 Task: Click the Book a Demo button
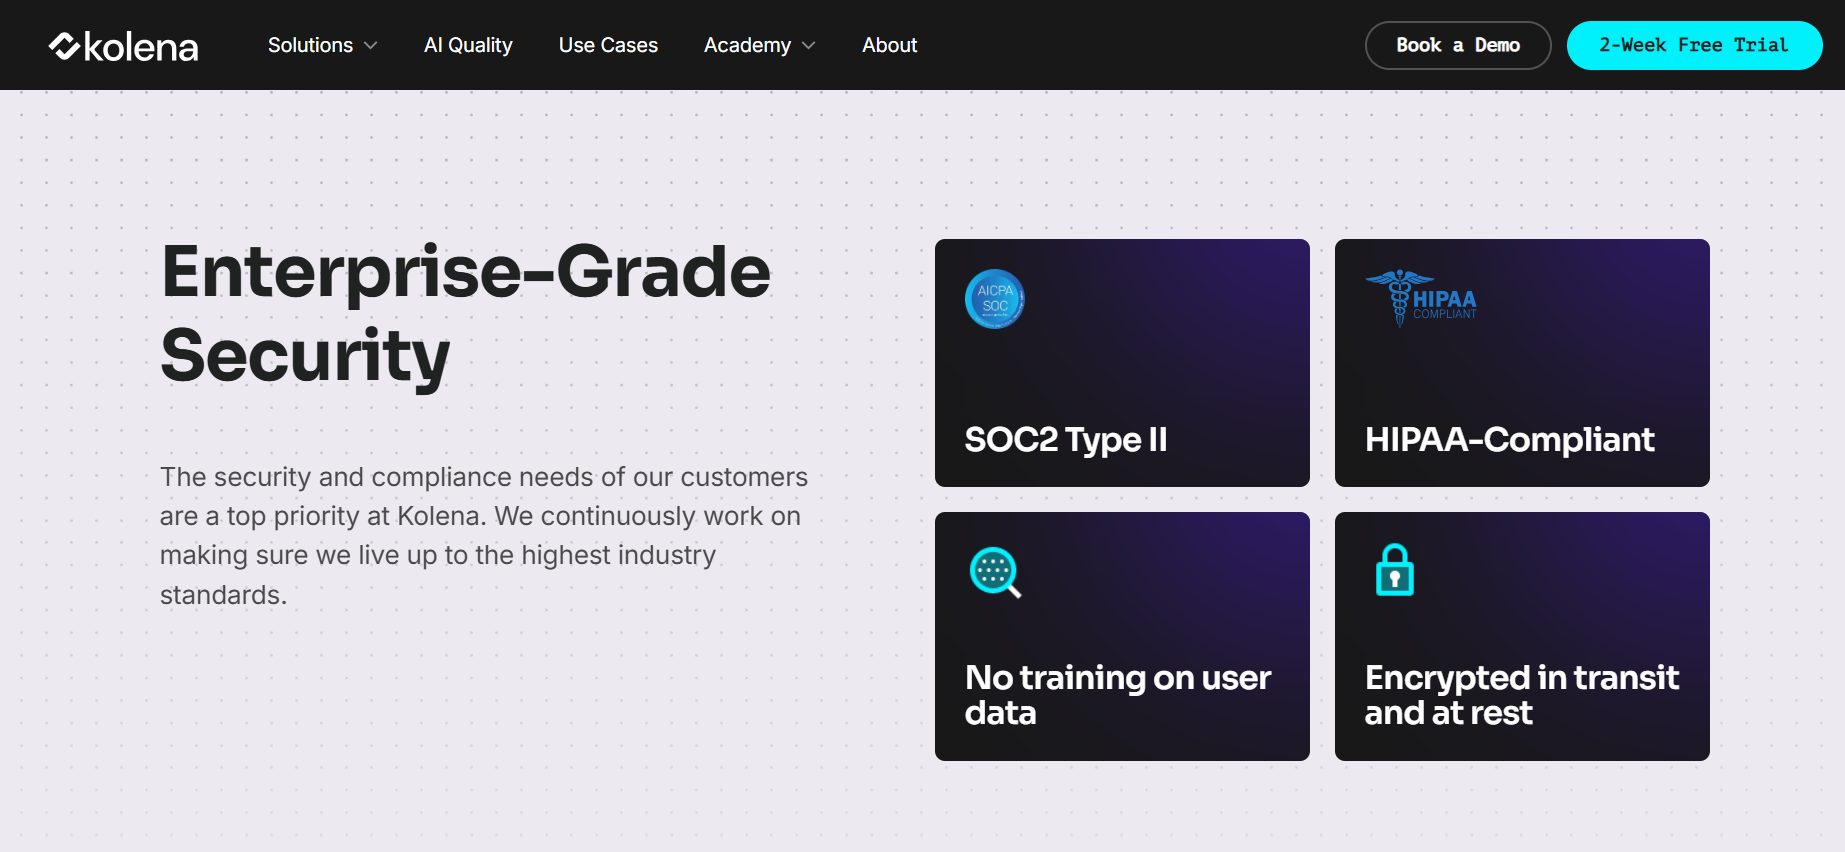tap(1458, 45)
